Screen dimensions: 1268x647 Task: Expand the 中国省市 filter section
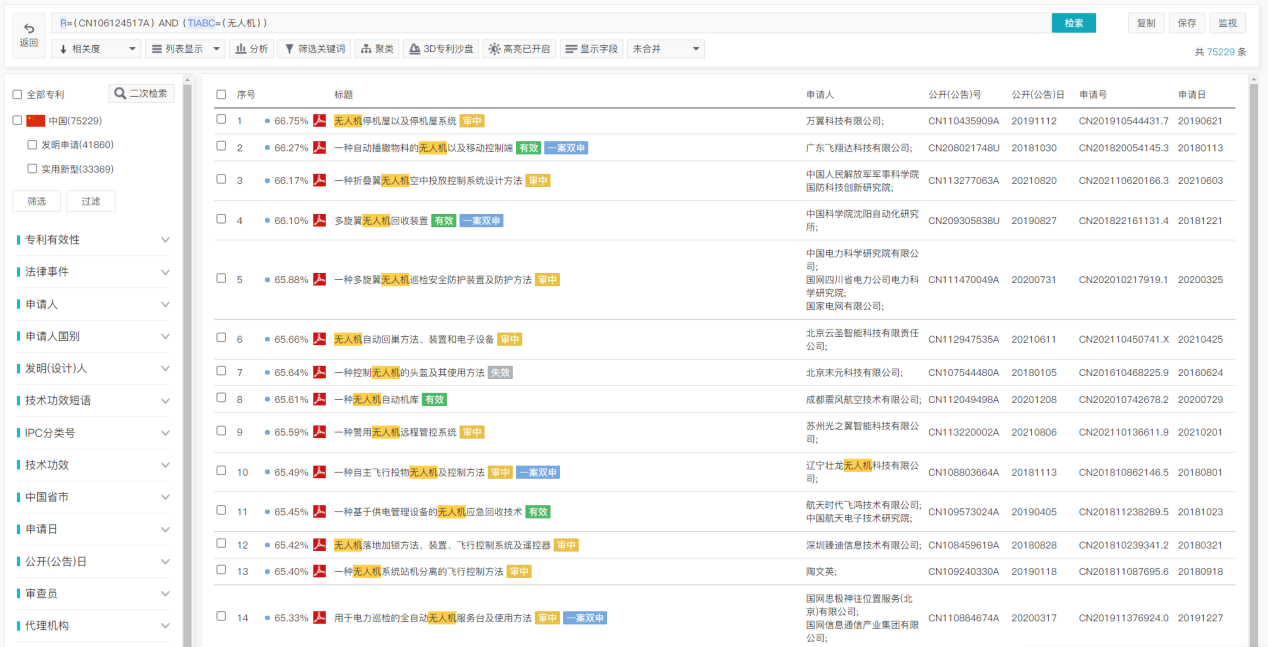click(x=93, y=497)
